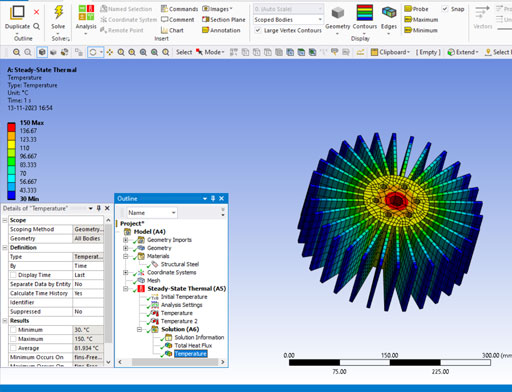Select Temperature 2 boundary condition
Screen dimensions: 512x392
(179, 321)
